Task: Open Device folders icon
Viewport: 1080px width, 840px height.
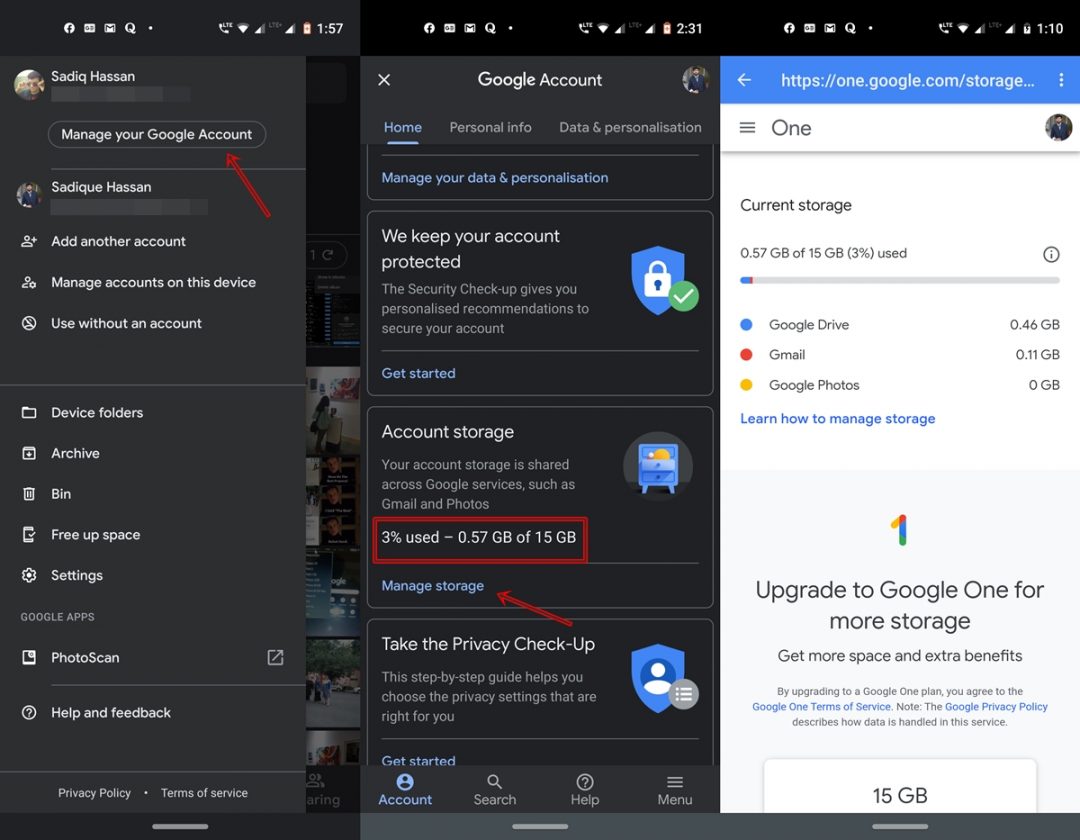Action: (x=29, y=412)
